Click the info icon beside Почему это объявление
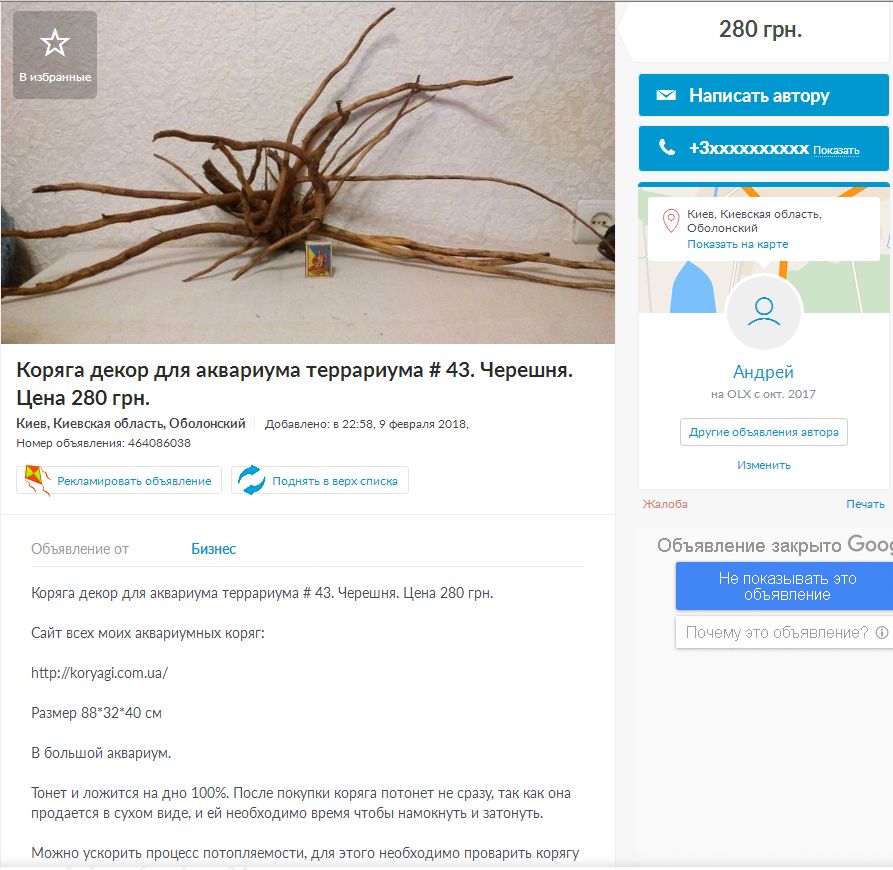Screen dimensions: 893x870 882,633
